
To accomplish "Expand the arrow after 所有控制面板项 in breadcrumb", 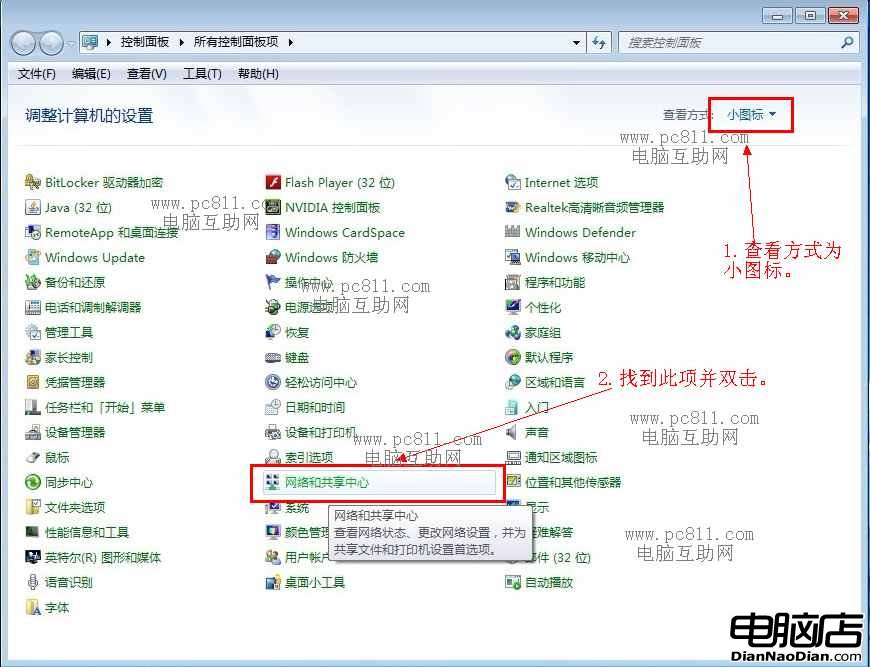I will point(290,42).
